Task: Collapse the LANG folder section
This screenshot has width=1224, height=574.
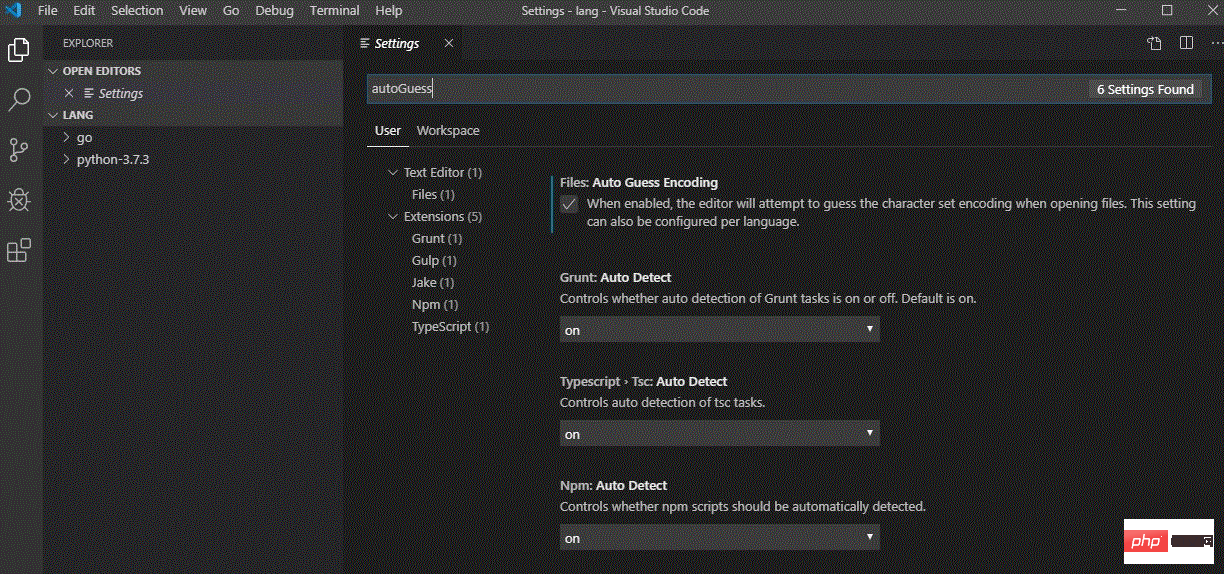Action: (54, 115)
